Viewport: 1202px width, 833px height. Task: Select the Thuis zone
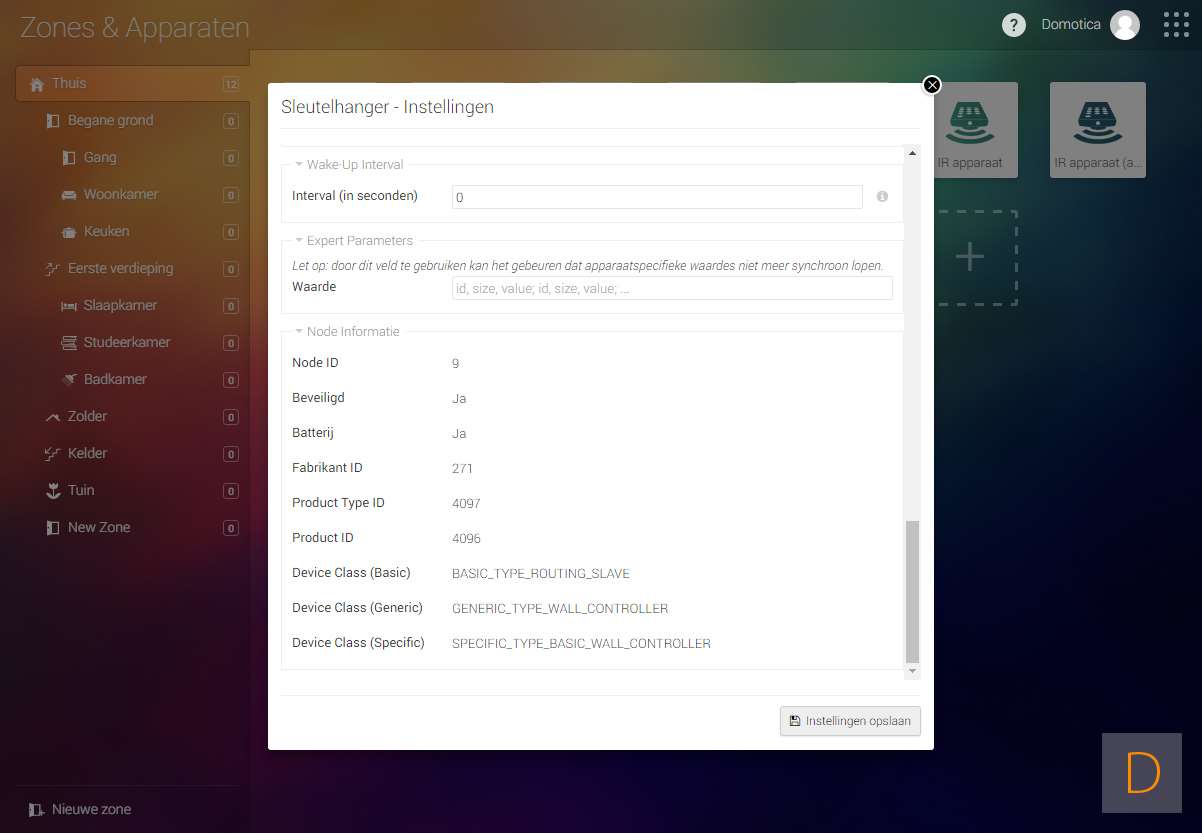click(69, 84)
